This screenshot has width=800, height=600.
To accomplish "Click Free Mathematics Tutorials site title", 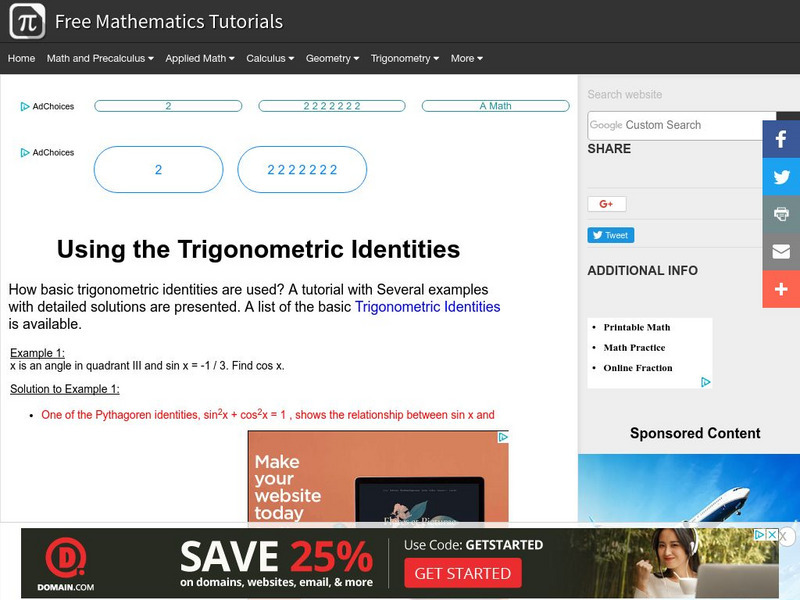I will tap(169, 22).
